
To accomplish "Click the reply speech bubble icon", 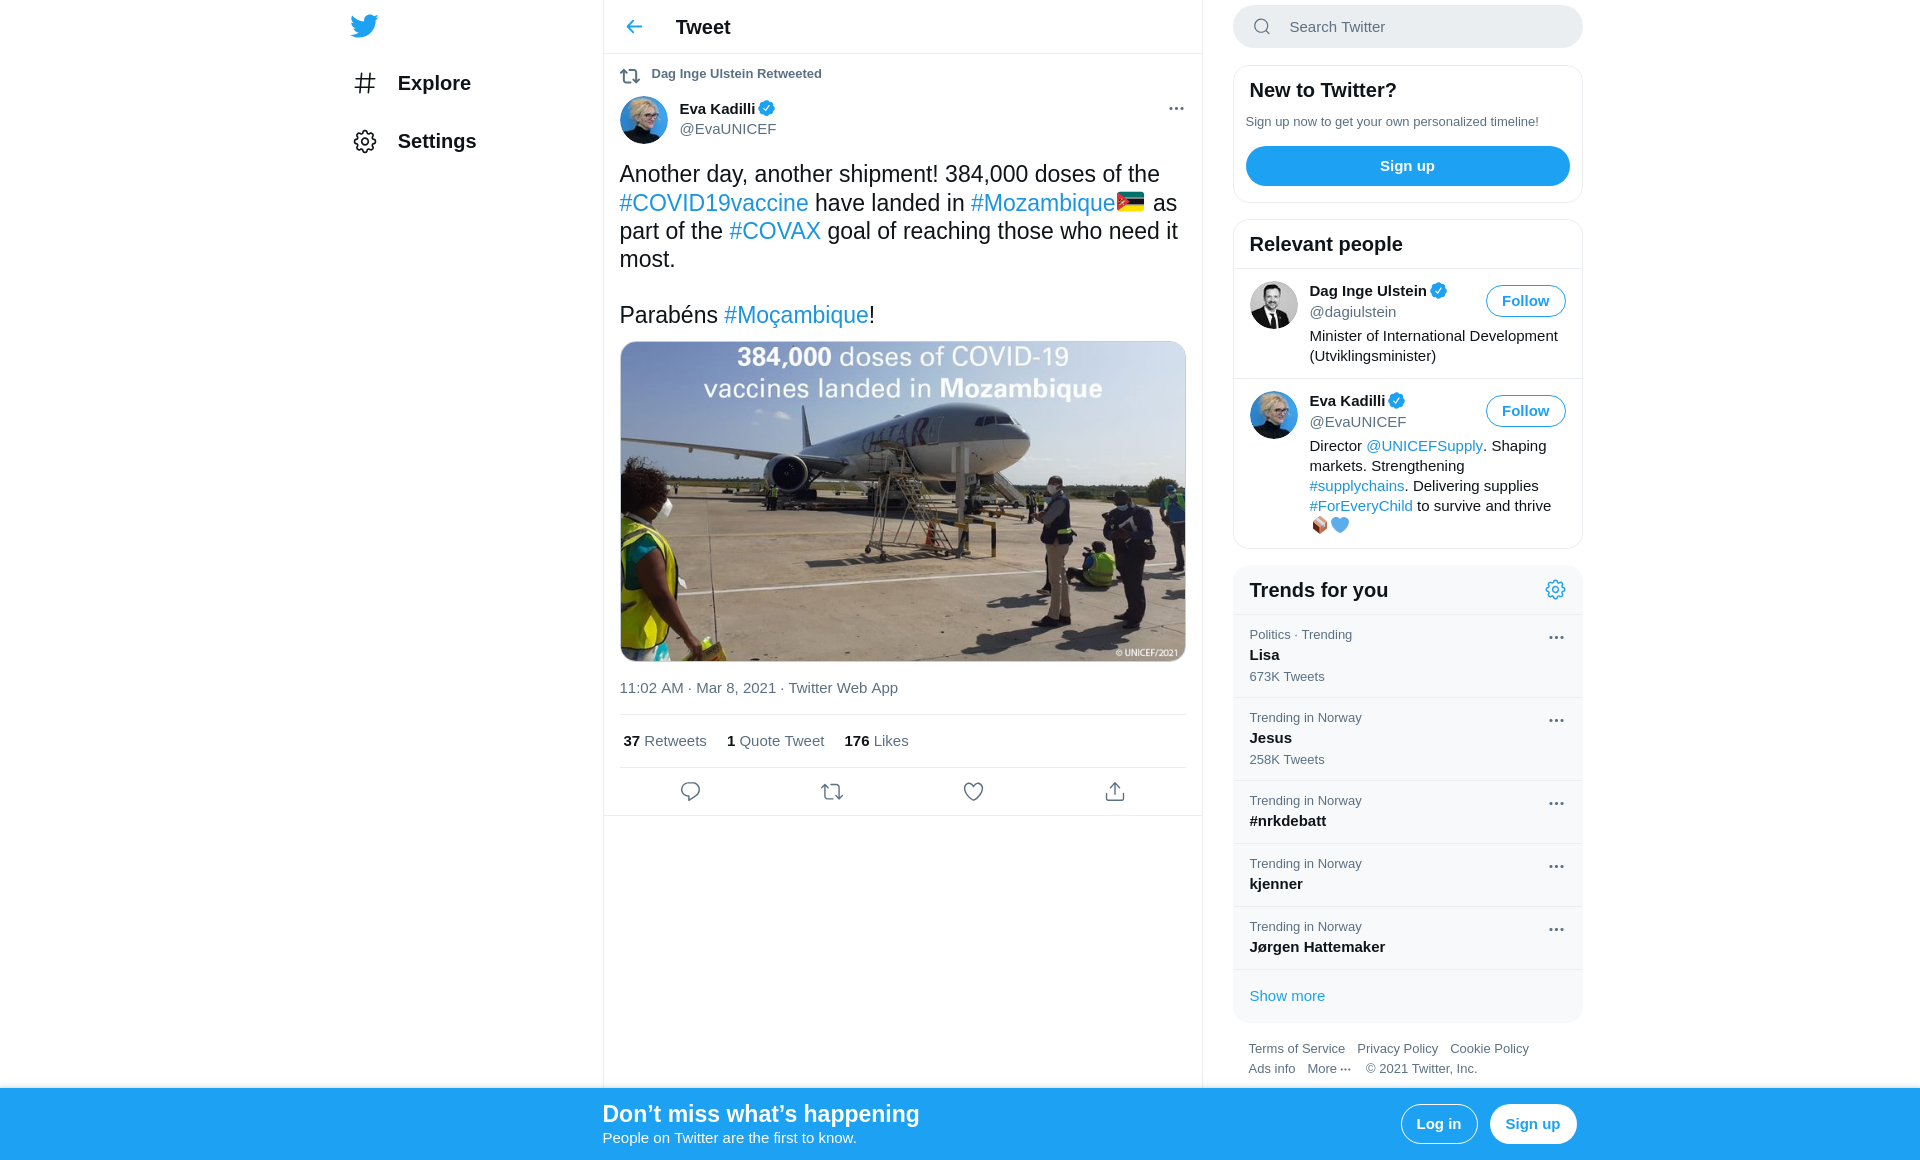I will [690, 791].
